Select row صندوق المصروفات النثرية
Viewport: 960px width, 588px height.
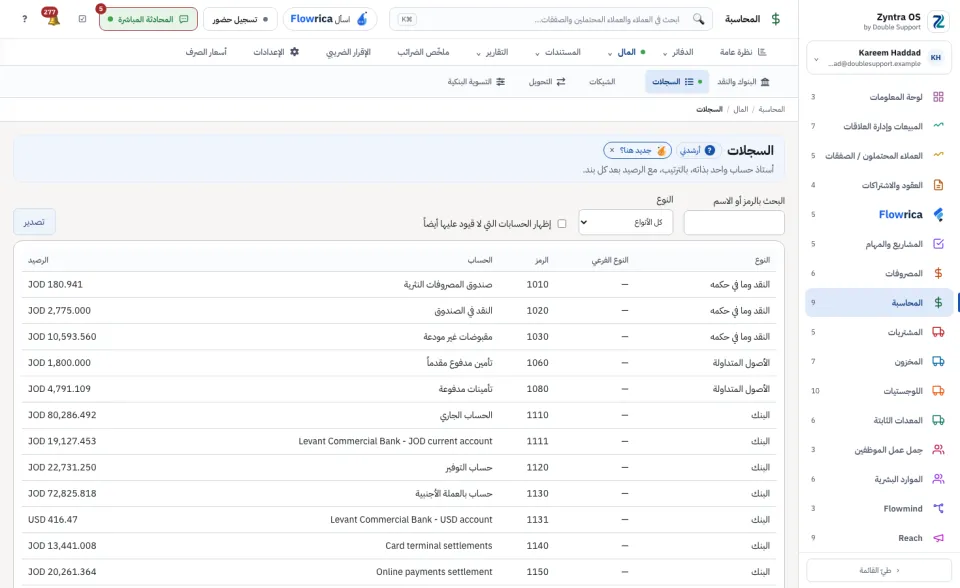(x=399, y=284)
